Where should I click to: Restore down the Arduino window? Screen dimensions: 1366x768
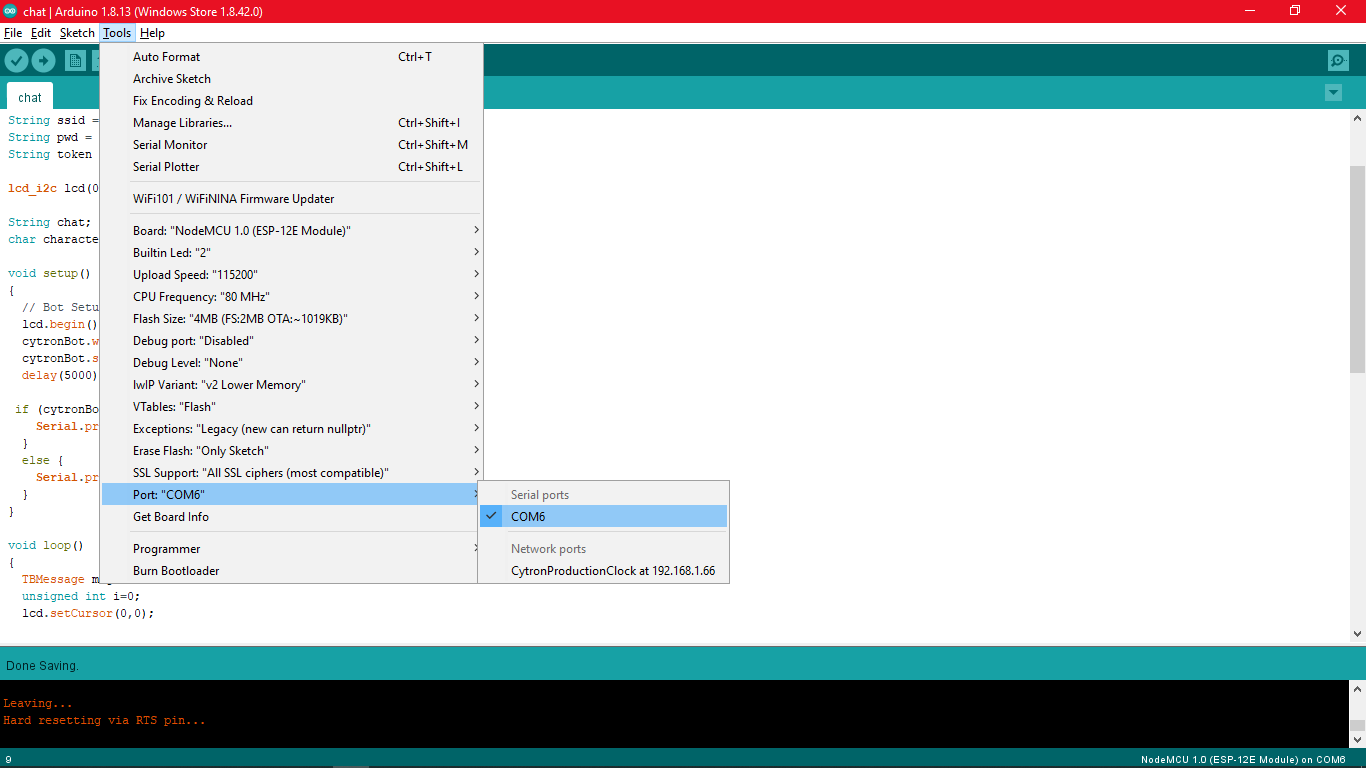(x=1295, y=11)
